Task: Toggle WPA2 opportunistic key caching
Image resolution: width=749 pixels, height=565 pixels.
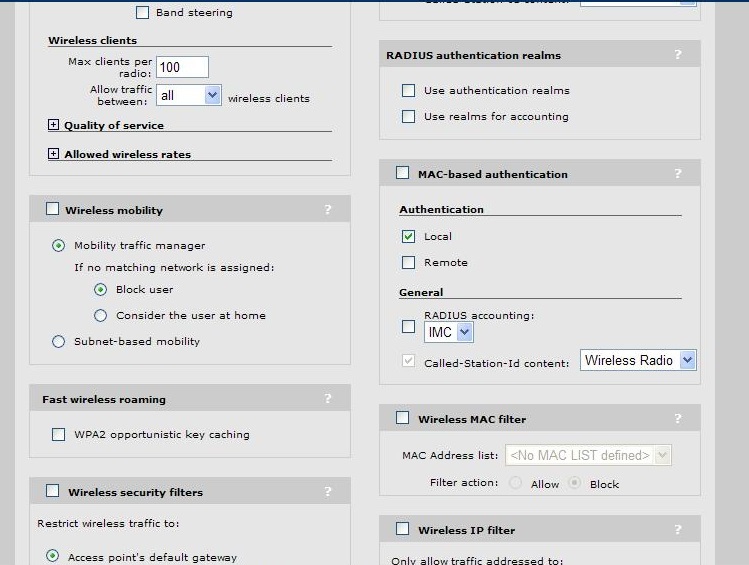Action: click(x=58, y=435)
